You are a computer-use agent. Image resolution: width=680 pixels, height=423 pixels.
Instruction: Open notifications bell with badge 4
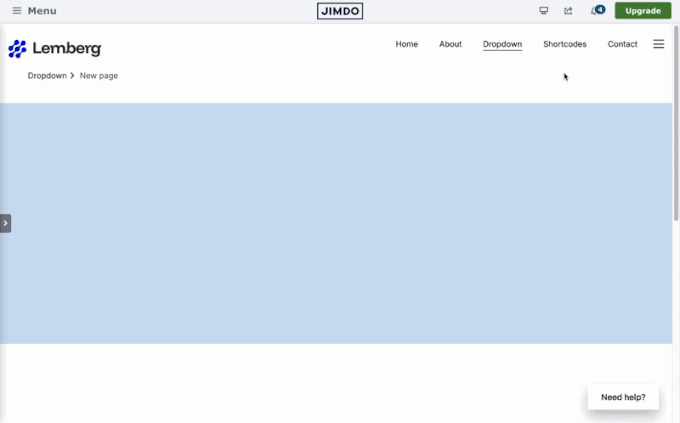(597, 10)
